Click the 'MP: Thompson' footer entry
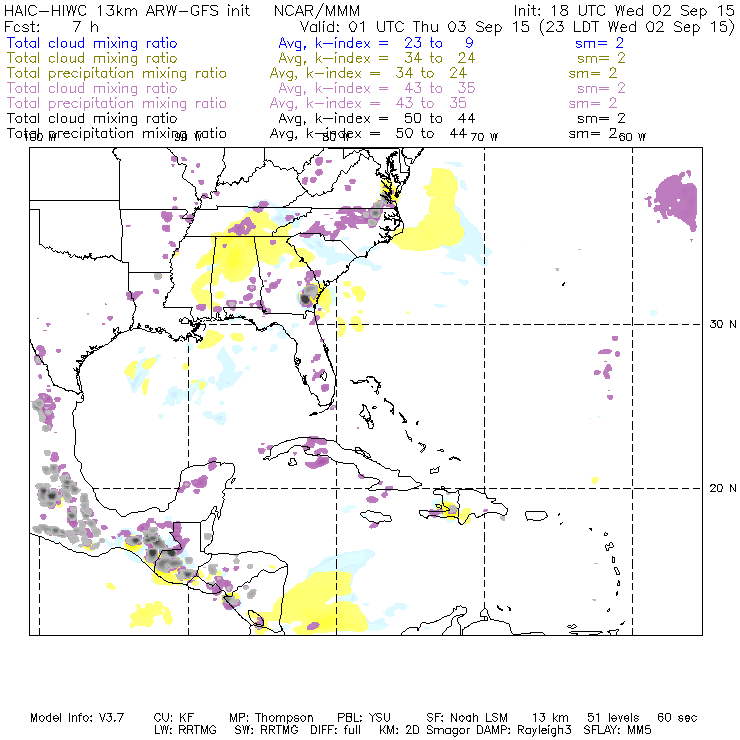740x740 pixels. (x=271, y=718)
